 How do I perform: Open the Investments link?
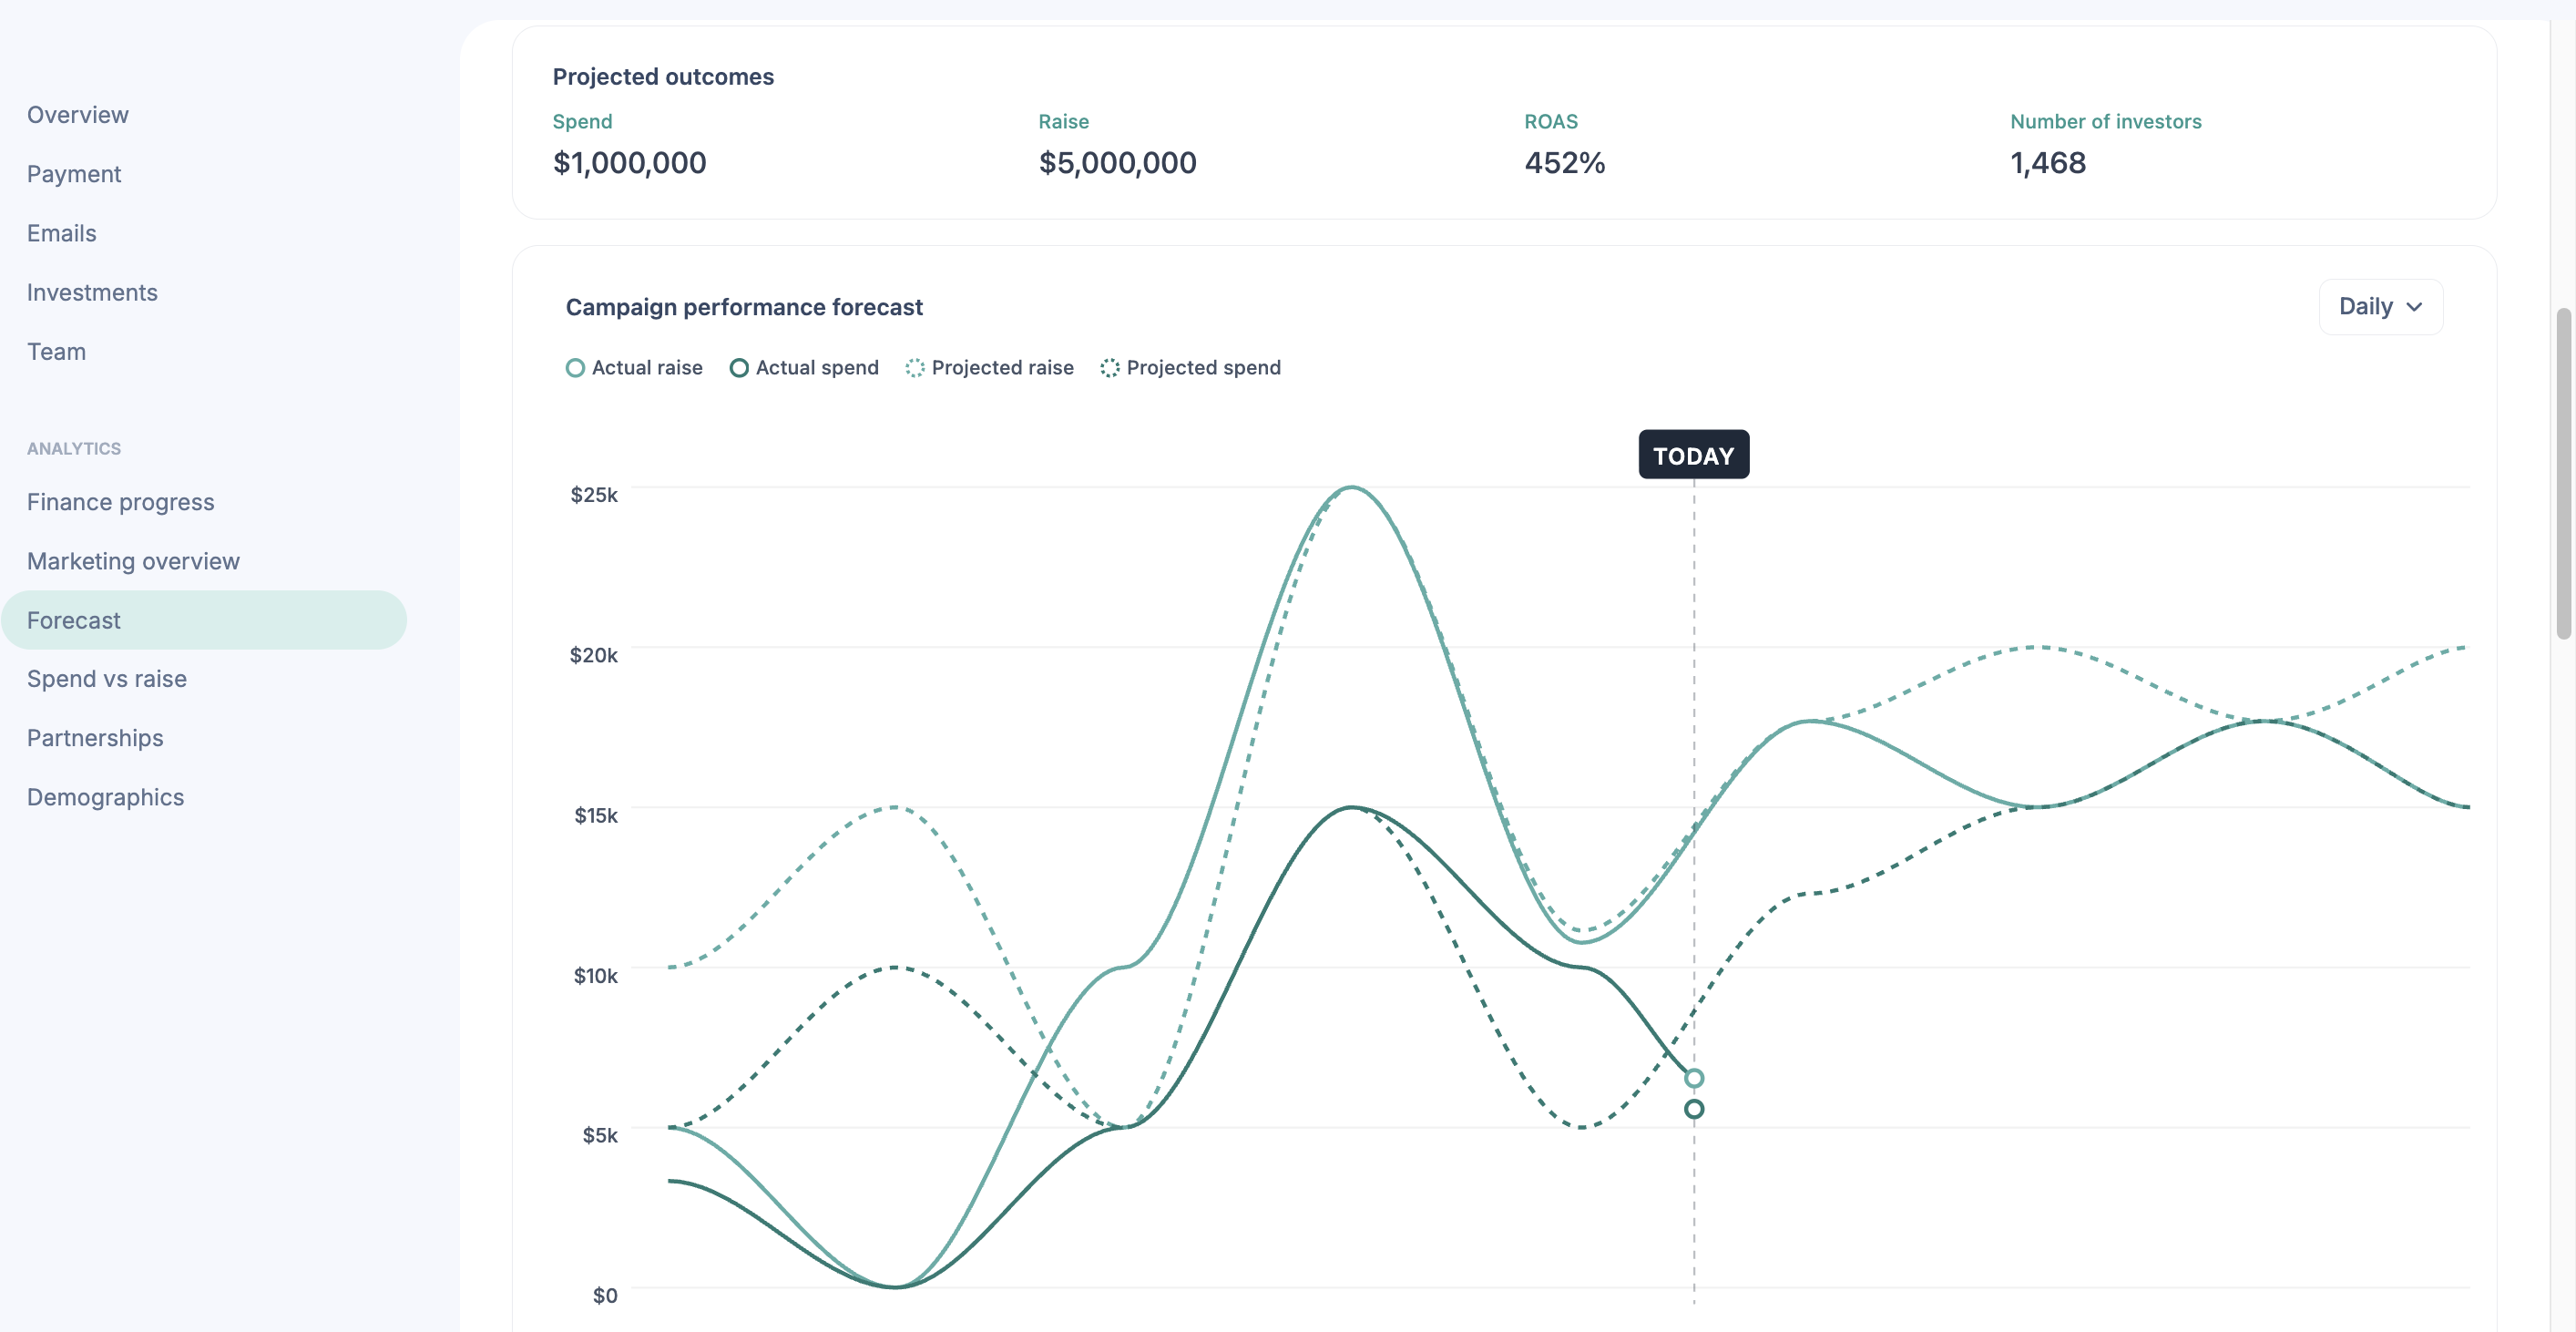(92, 292)
